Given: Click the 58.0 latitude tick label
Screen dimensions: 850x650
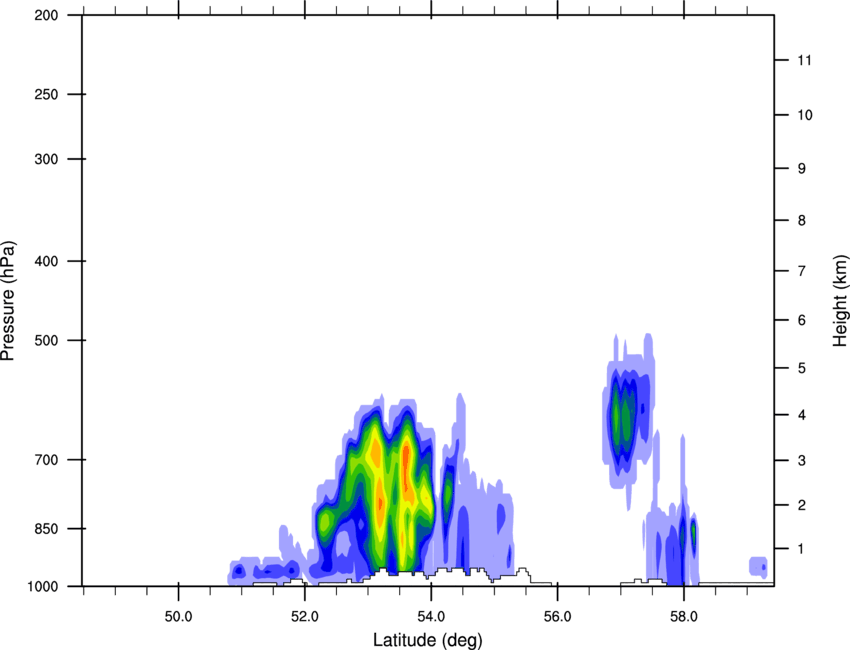Looking at the screenshot, I should (684, 617).
